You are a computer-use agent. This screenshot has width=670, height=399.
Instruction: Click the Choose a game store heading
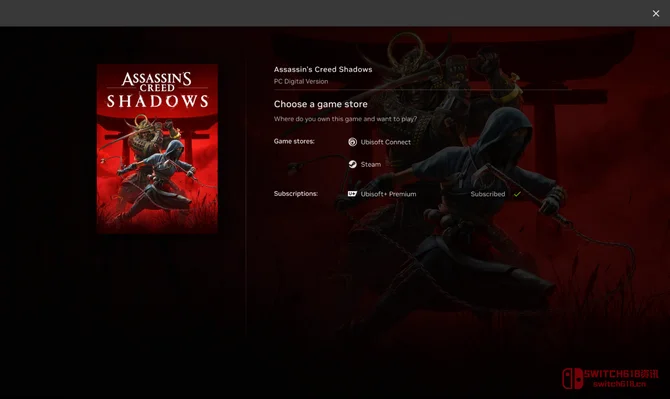click(320, 104)
